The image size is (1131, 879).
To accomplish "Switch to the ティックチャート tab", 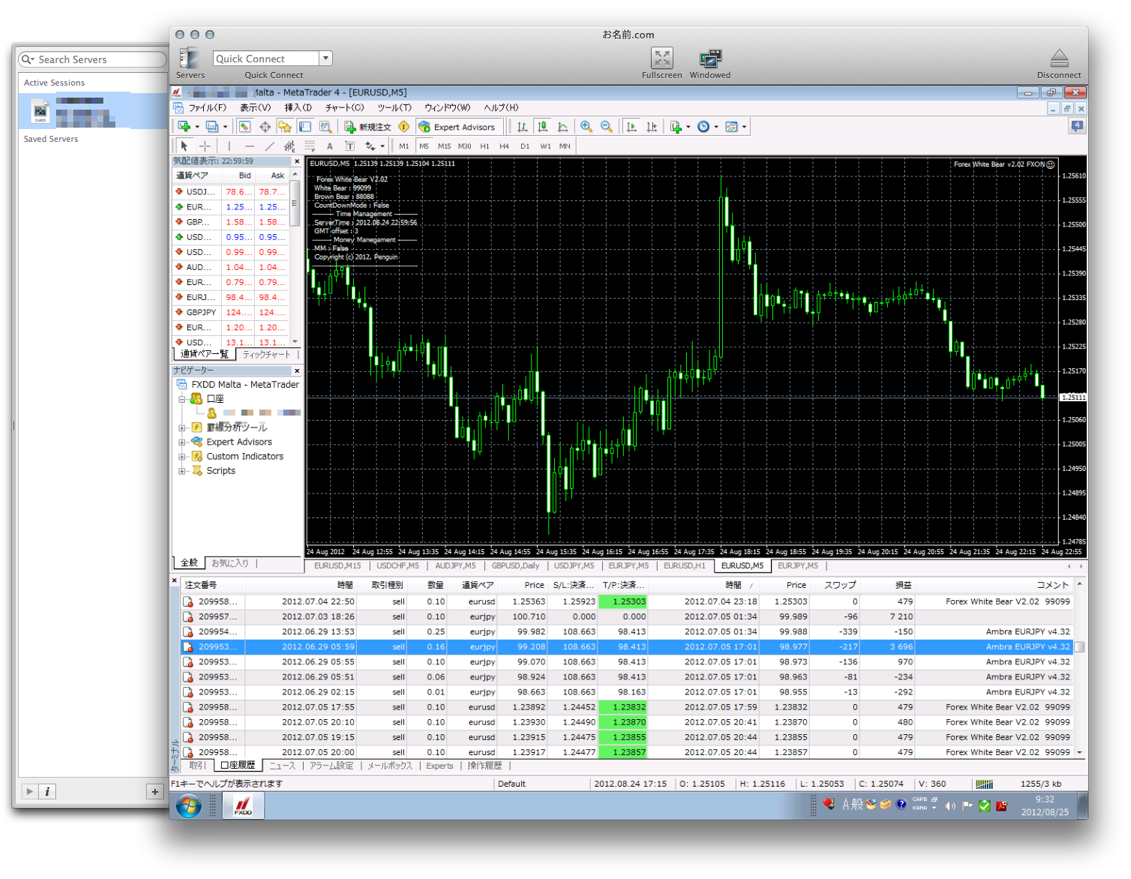I will click(266, 355).
